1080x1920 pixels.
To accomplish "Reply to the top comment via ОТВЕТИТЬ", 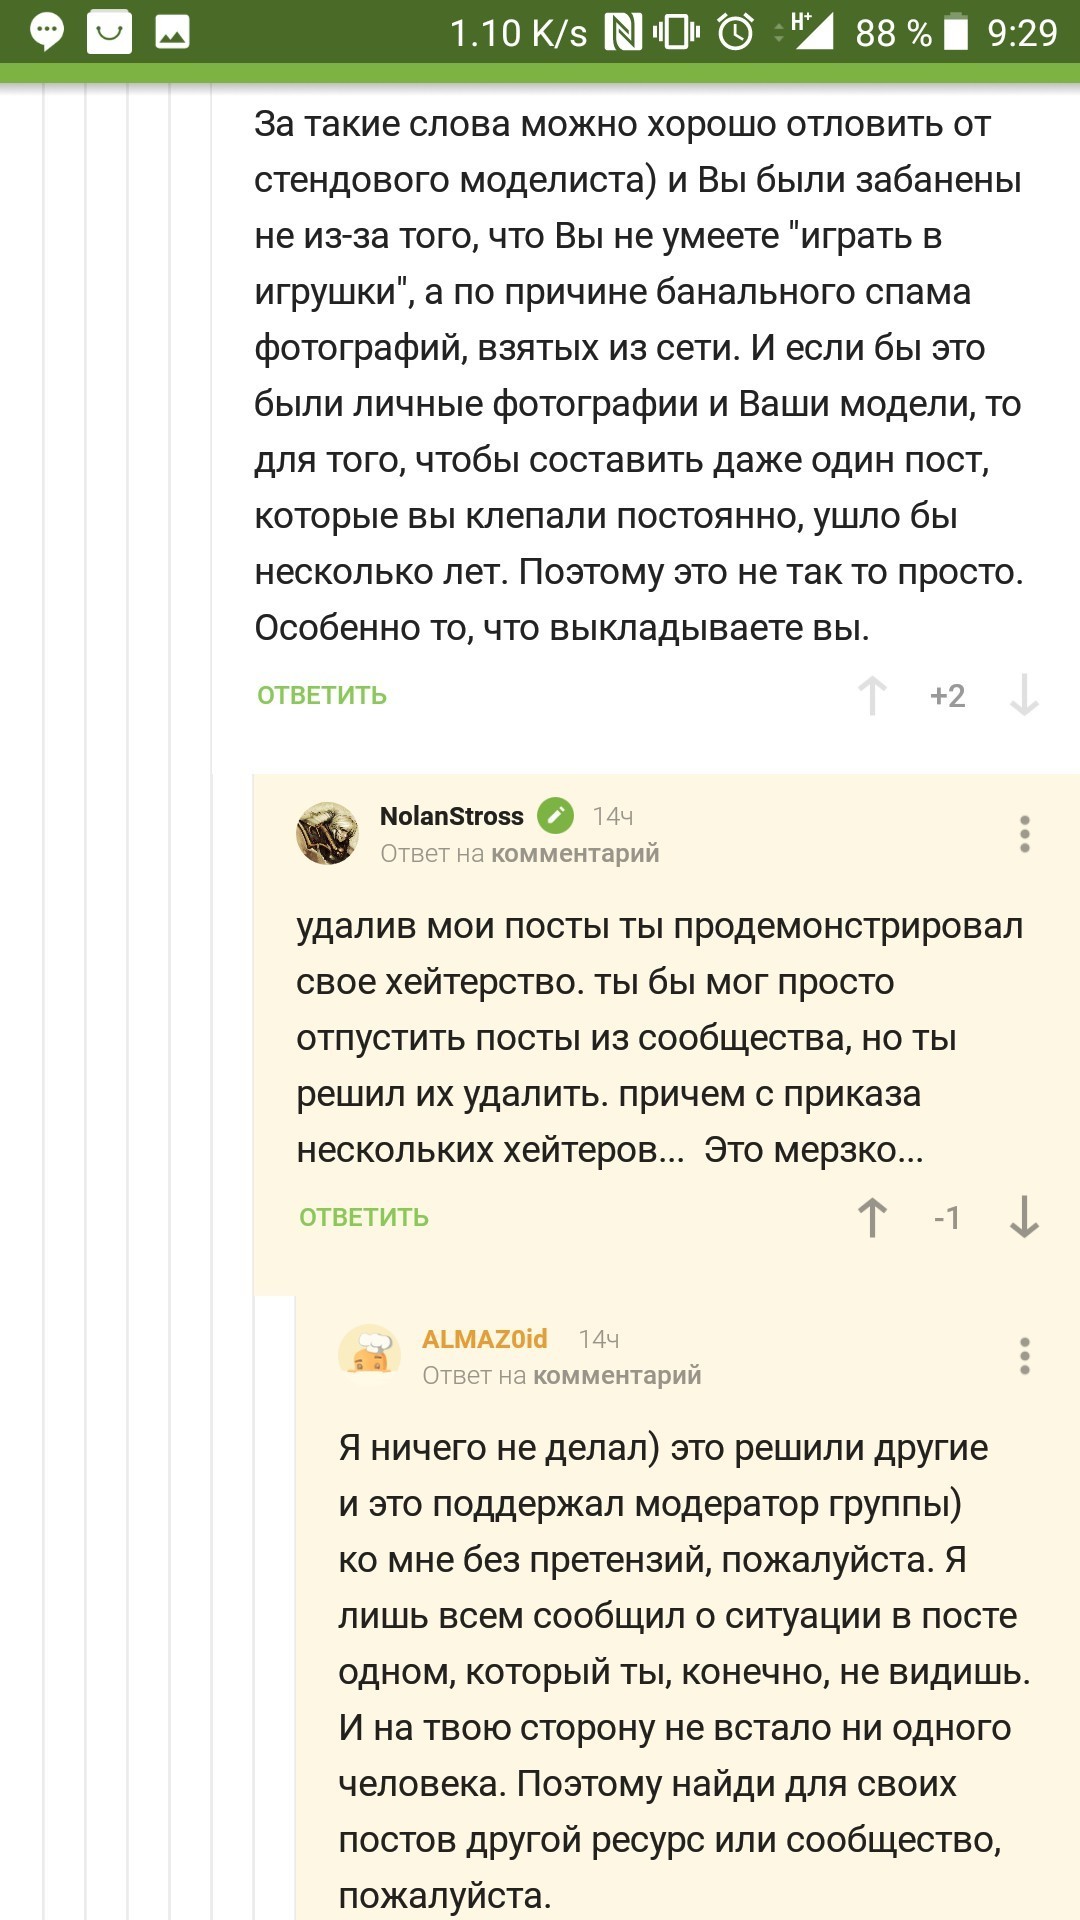I will pyautogui.click(x=322, y=696).
